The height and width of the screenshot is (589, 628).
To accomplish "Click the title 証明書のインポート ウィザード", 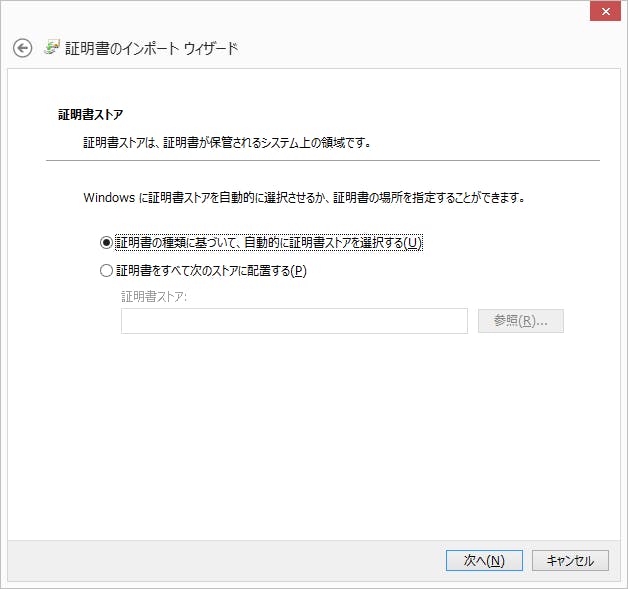I will tap(151, 48).
